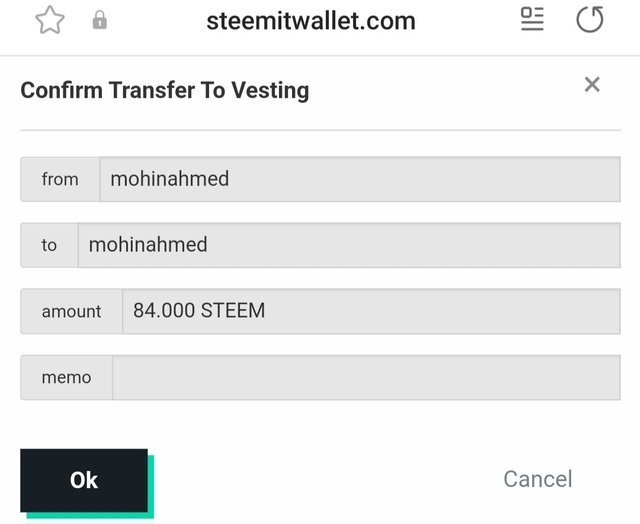640x524 pixels.
Task: Click the 'from' field label
Action: [x=60, y=179]
